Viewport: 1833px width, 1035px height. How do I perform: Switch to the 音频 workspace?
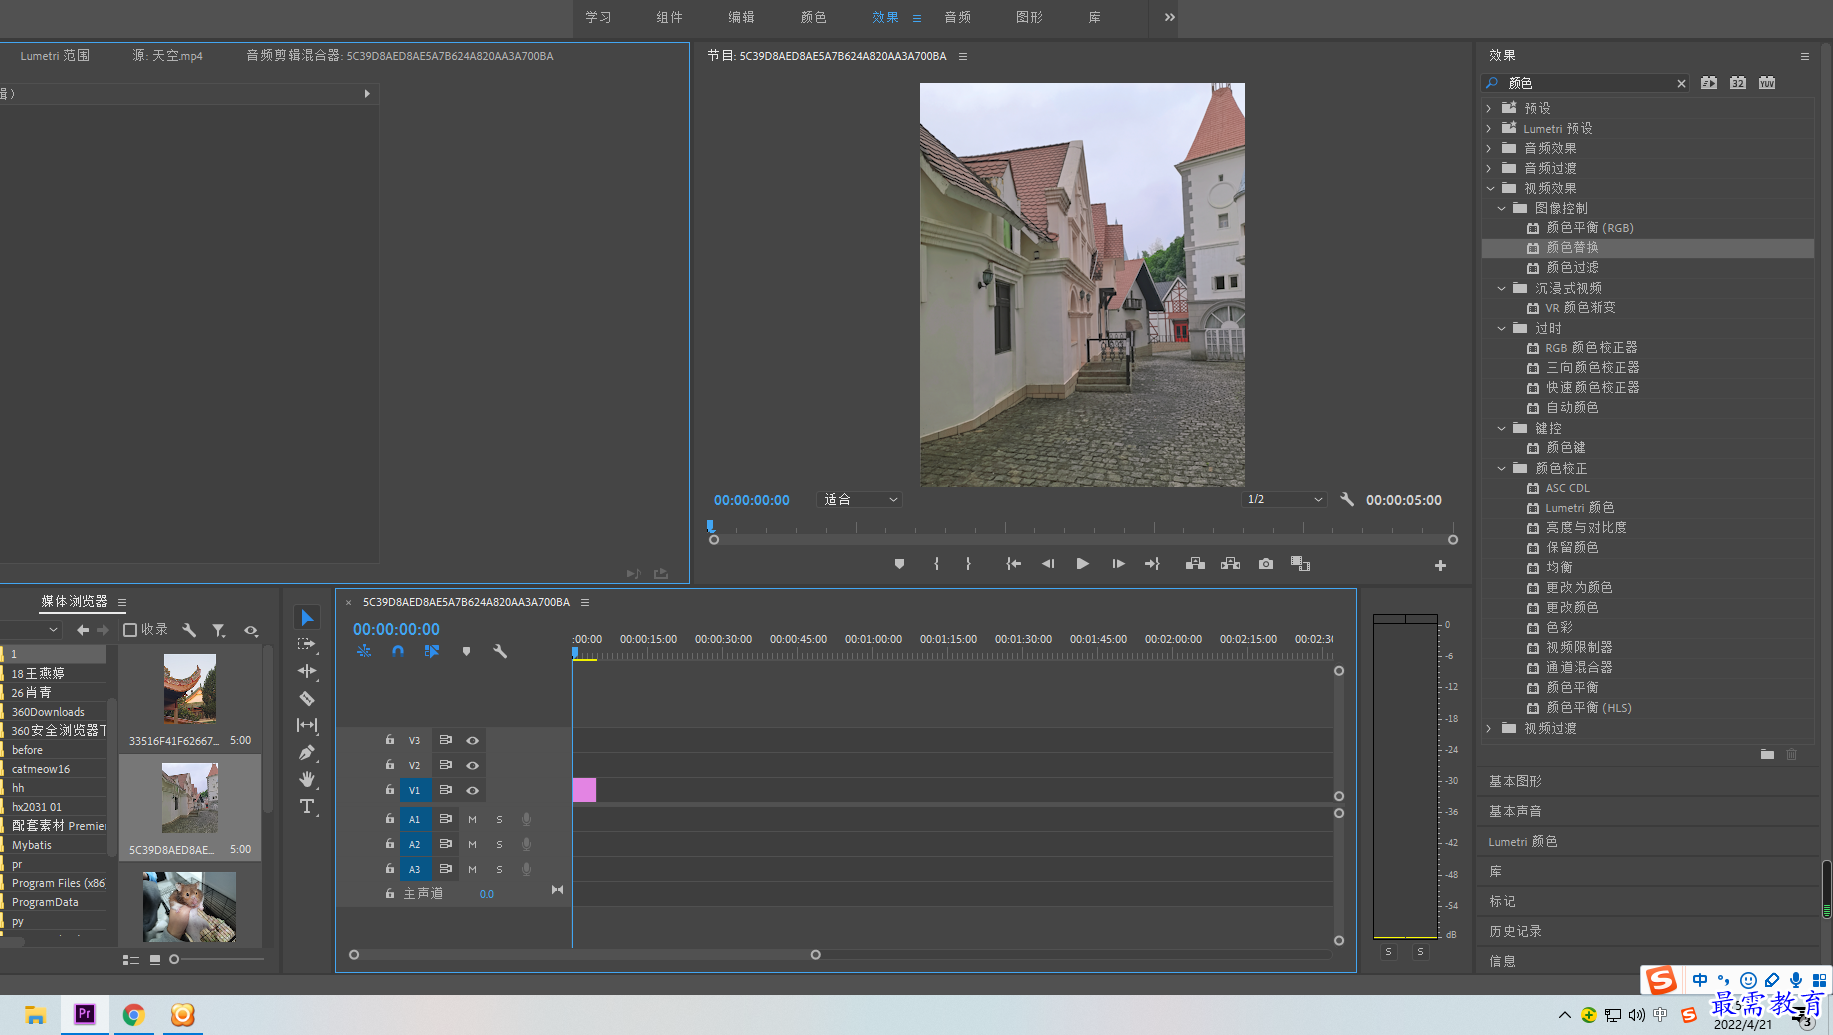pos(957,17)
